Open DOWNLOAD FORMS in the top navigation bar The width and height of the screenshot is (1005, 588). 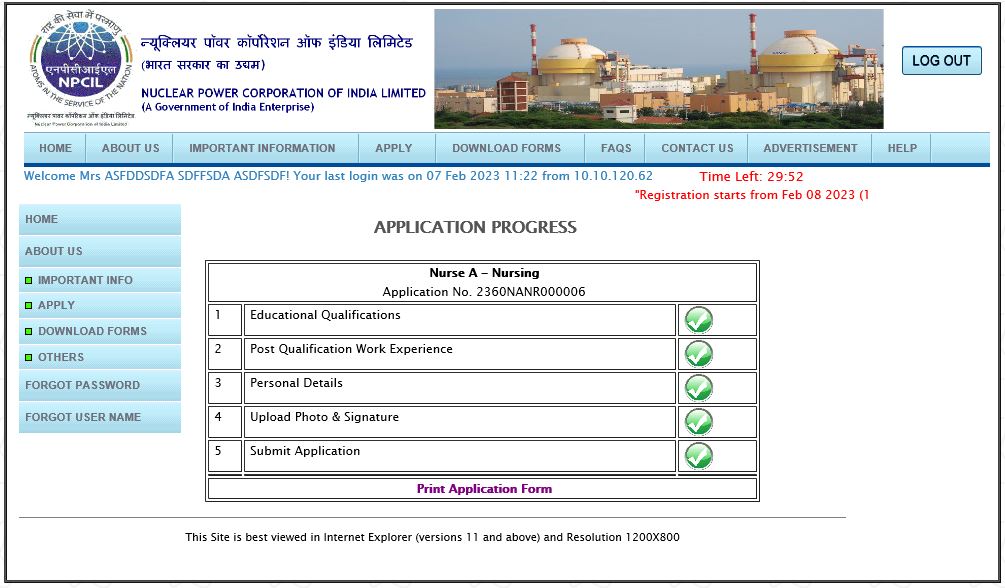coord(506,148)
